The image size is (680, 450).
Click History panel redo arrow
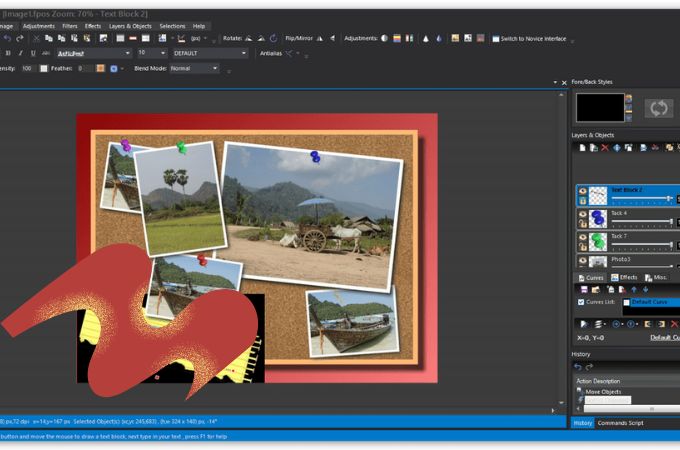(589, 367)
